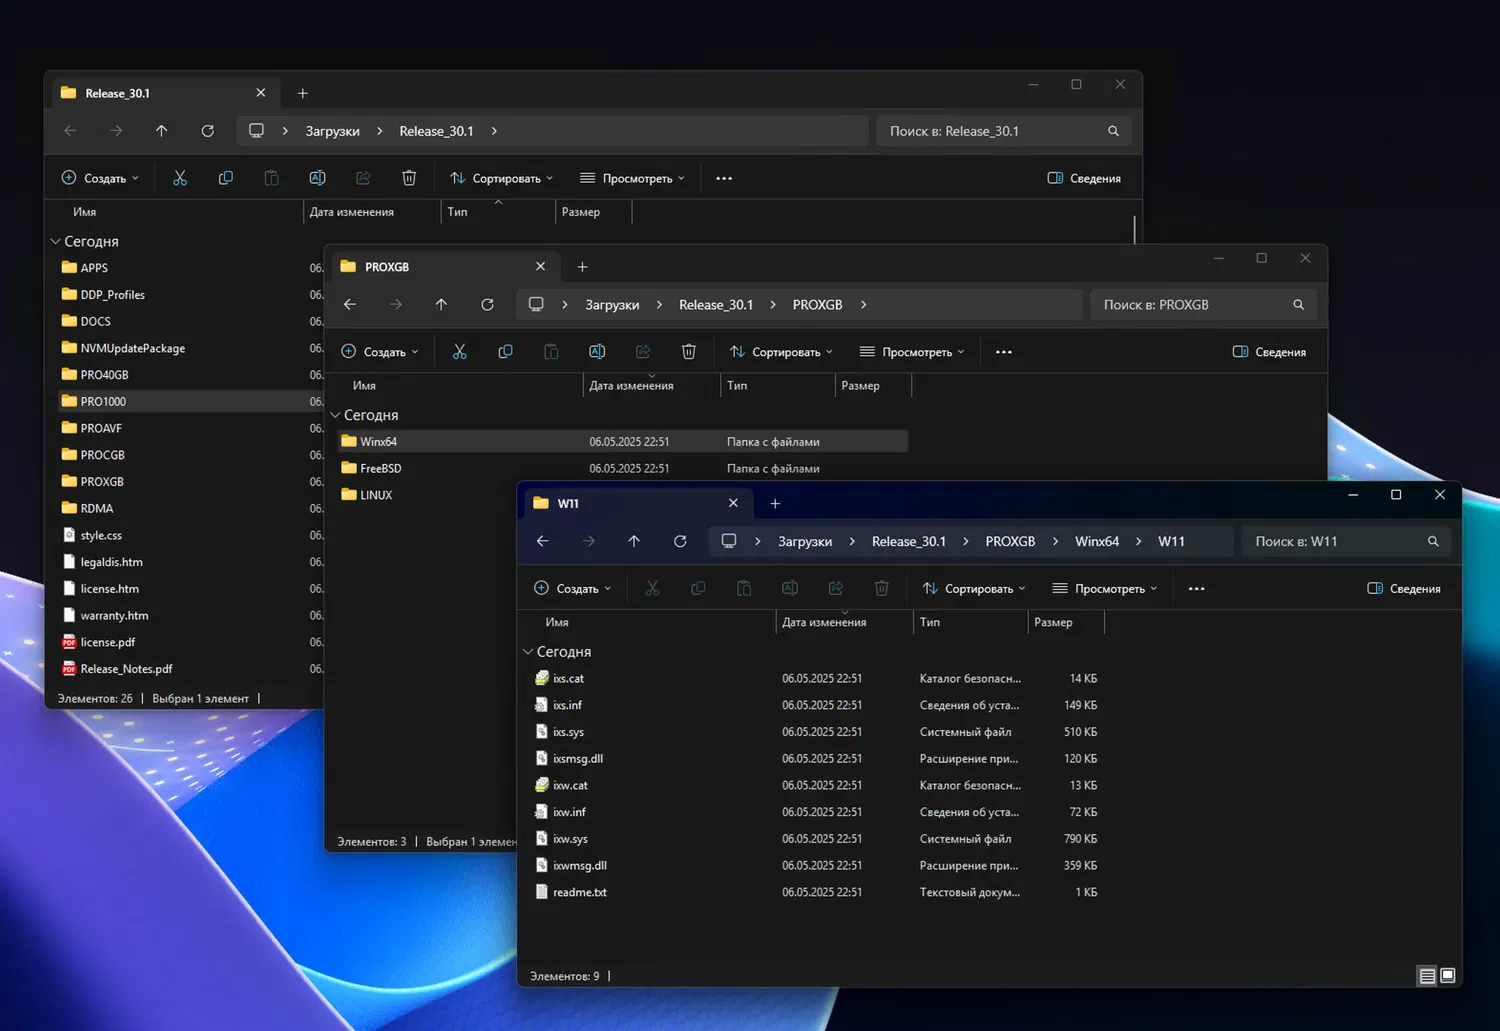
Task: Click the Rename icon in the PROXGB toolbar
Action: coord(597,352)
